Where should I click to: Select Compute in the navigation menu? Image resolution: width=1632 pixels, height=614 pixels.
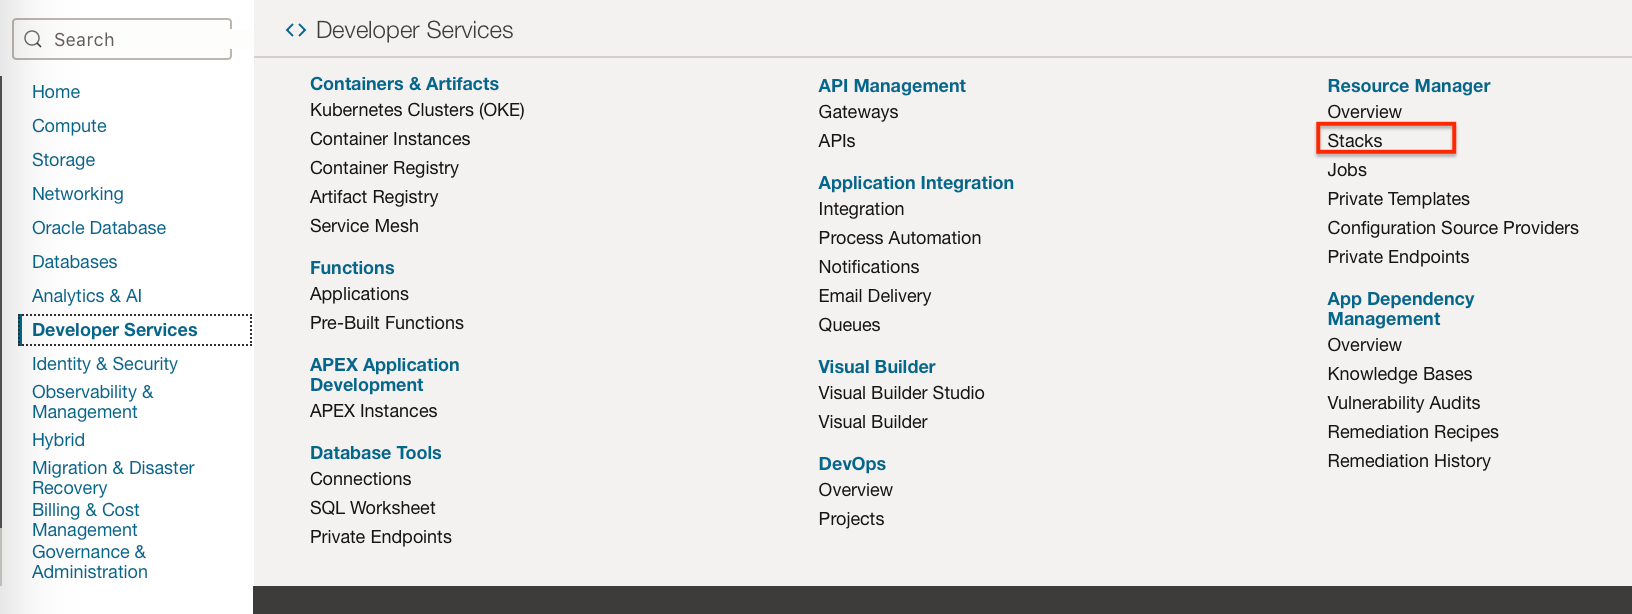pyautogui.click(x=69, y=126)
